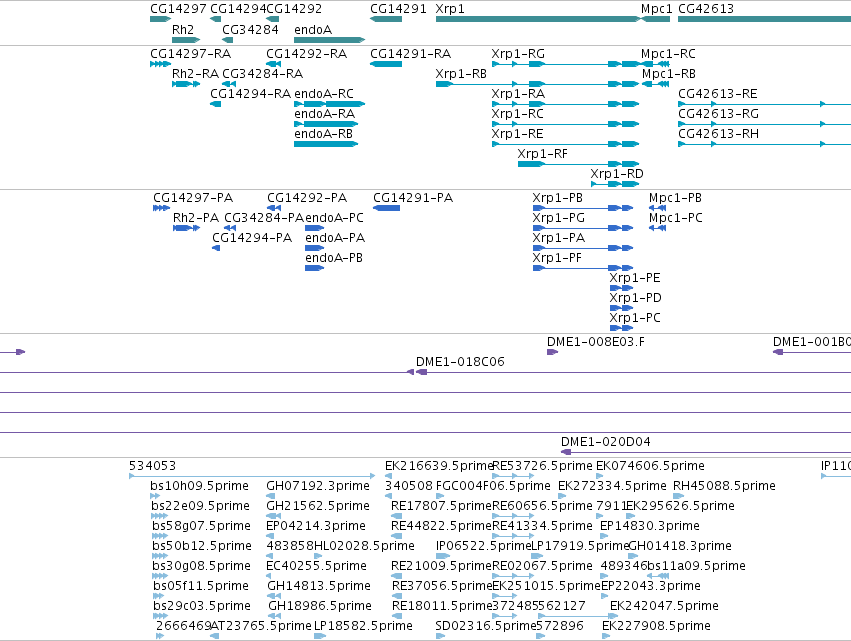Screen dimensions: 851x641
Task: Click transcript label endoA-RA
Action: pyautogui.click(x=324, y=115)
